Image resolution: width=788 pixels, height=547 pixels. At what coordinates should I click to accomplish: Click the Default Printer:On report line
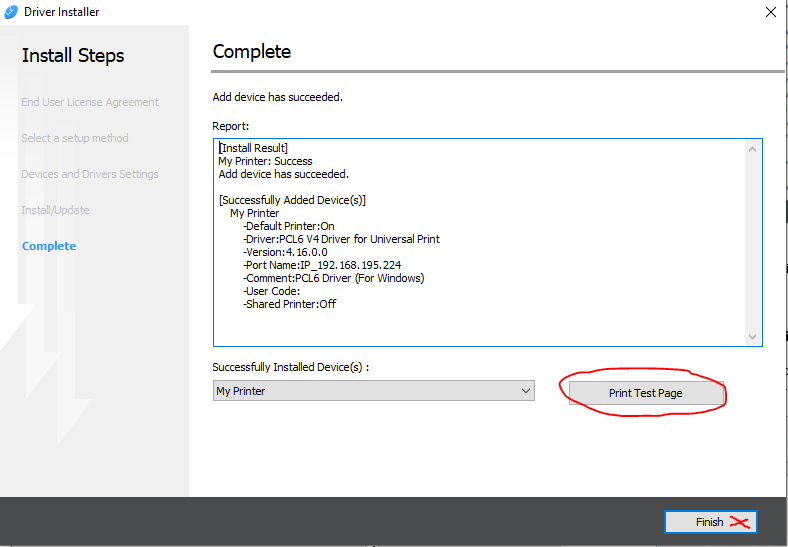click(289, 226)
